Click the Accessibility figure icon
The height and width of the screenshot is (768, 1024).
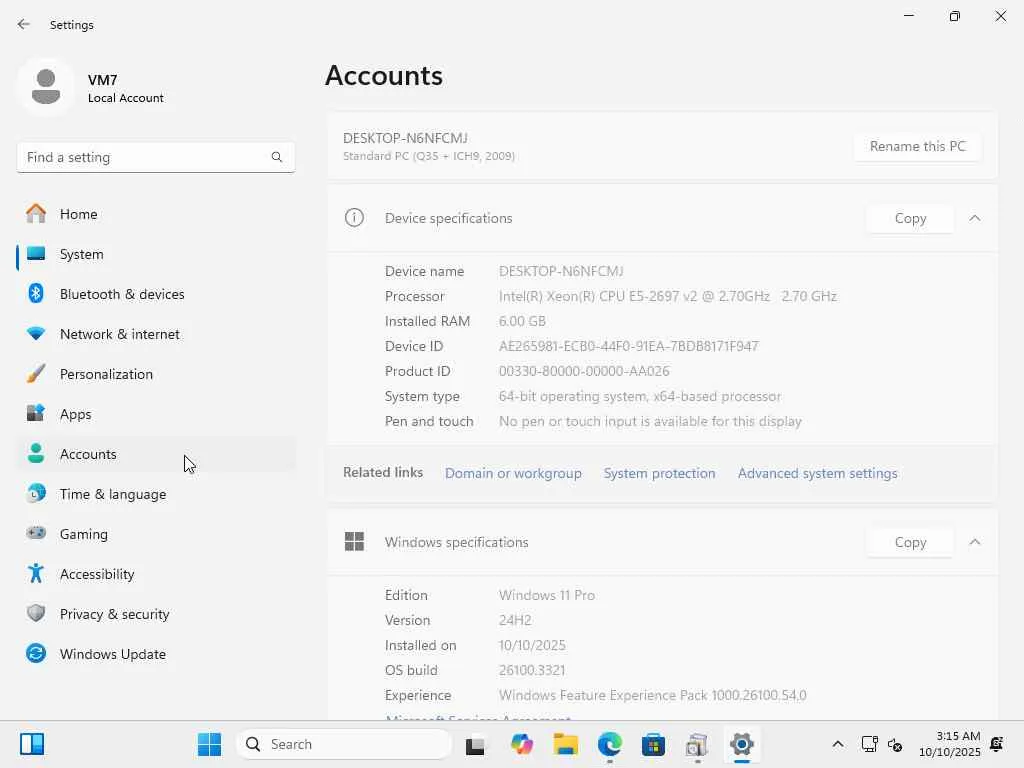click(36, 573)
